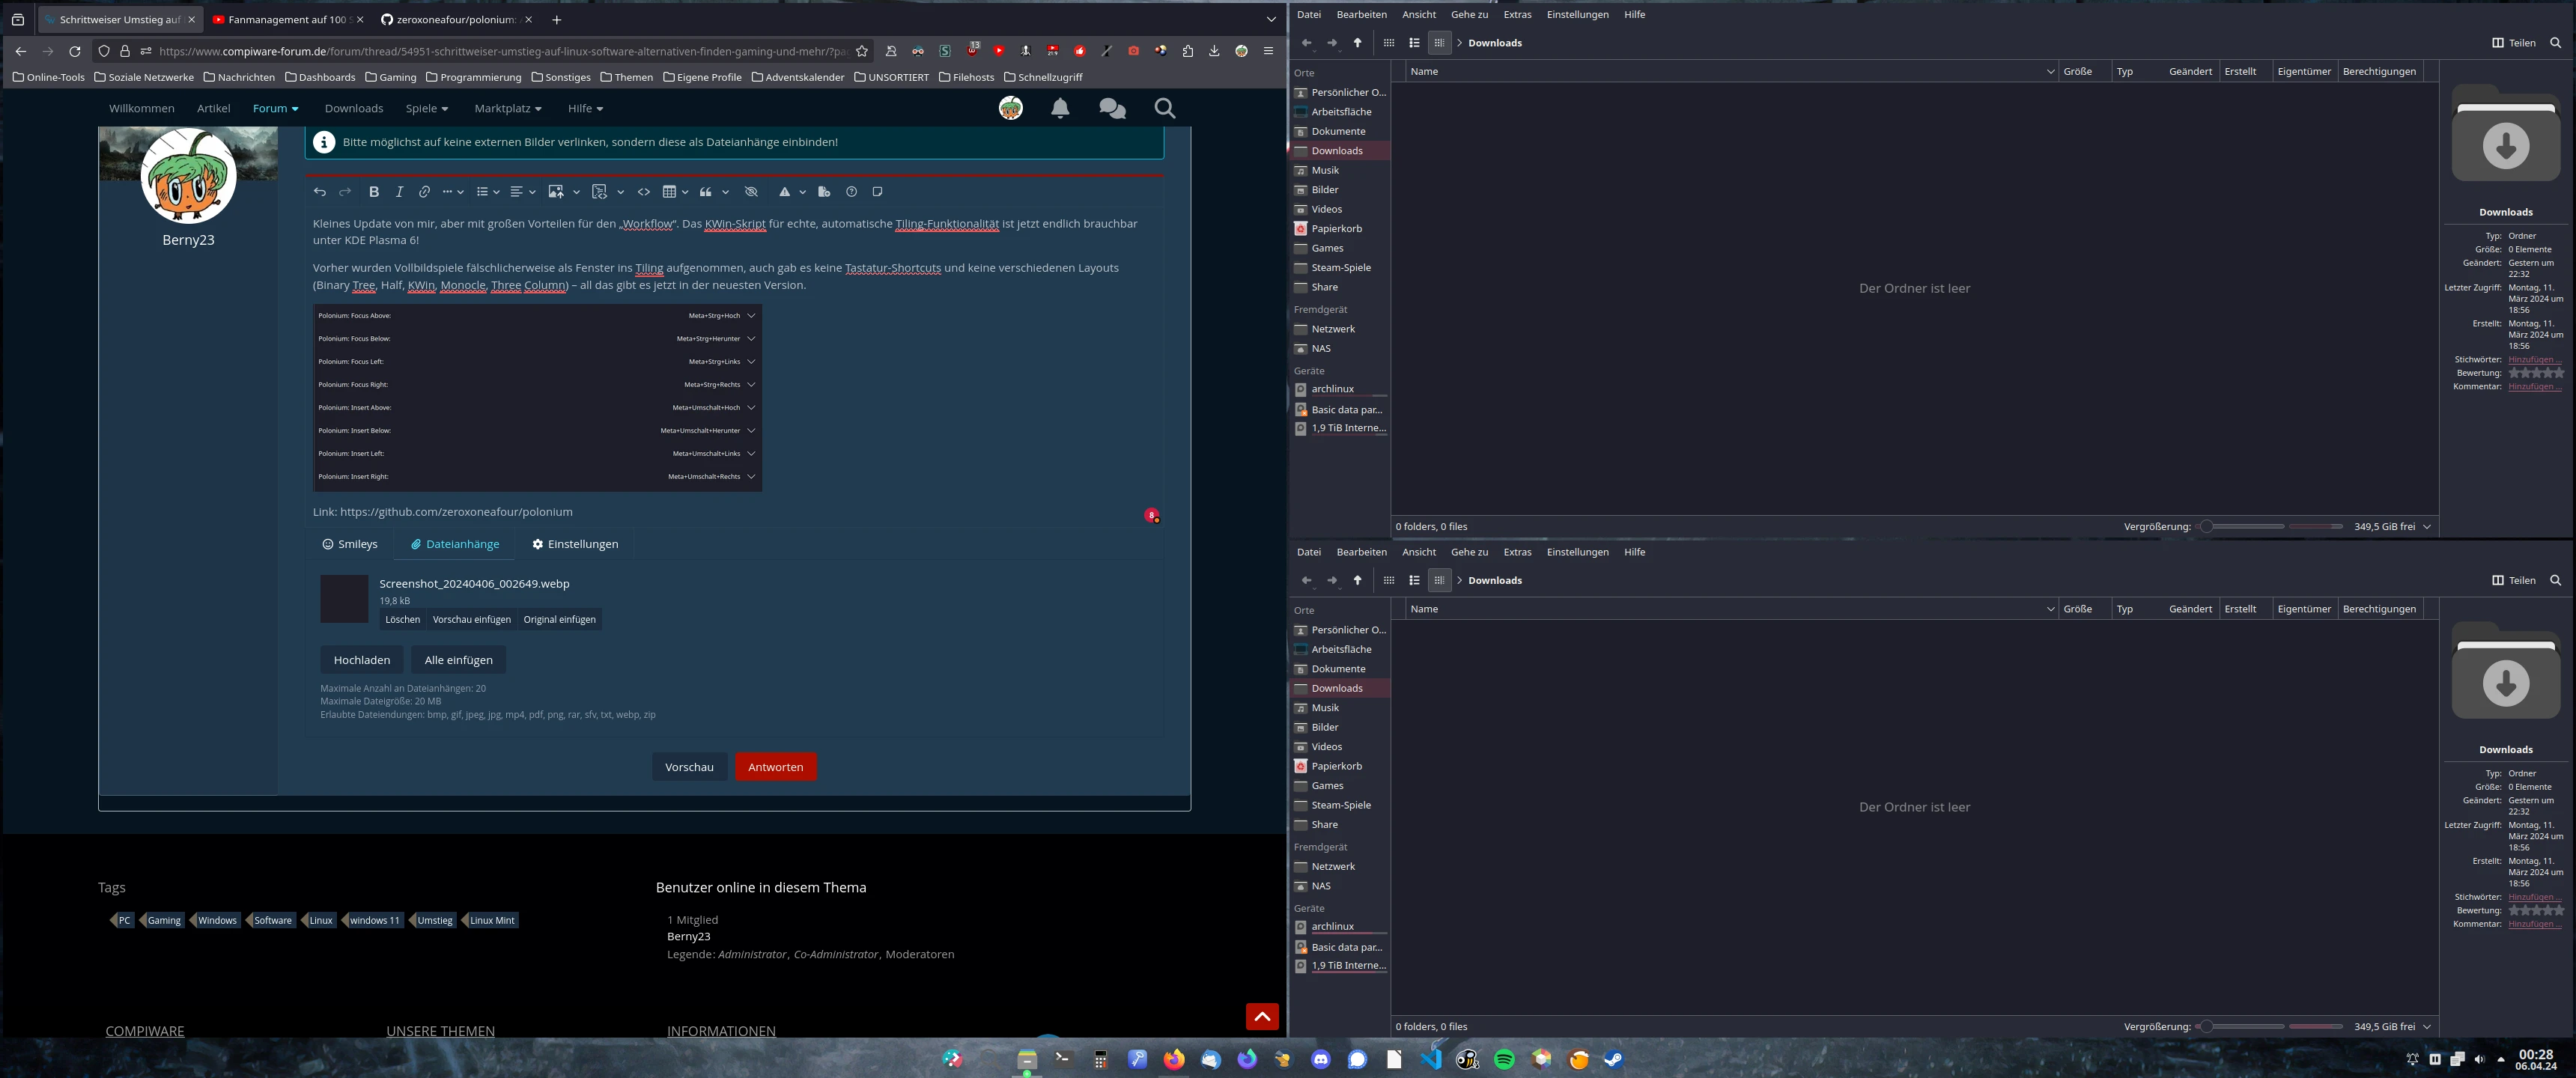Toggle italic formatting in the editor
2576x1078 pixels.
pos(399,192)
